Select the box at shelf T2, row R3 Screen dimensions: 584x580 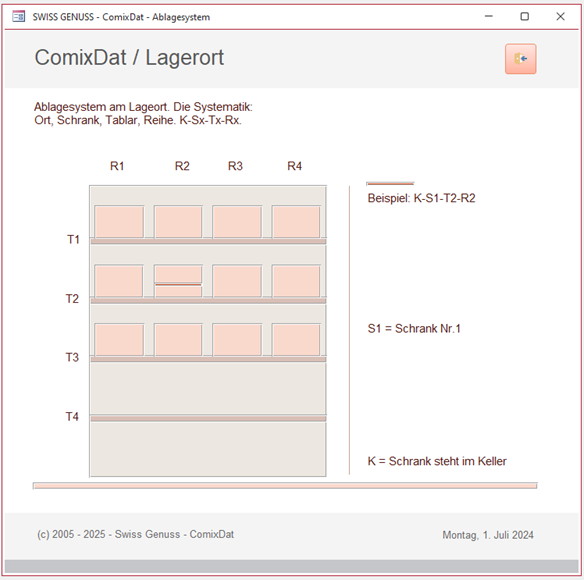tap(237, 281)
